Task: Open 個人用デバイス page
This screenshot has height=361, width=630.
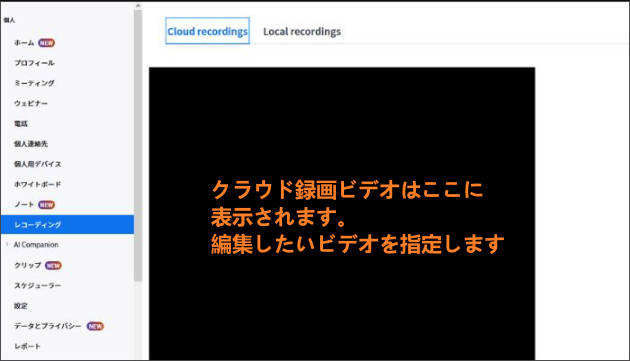Action: [x=38, y=164]
